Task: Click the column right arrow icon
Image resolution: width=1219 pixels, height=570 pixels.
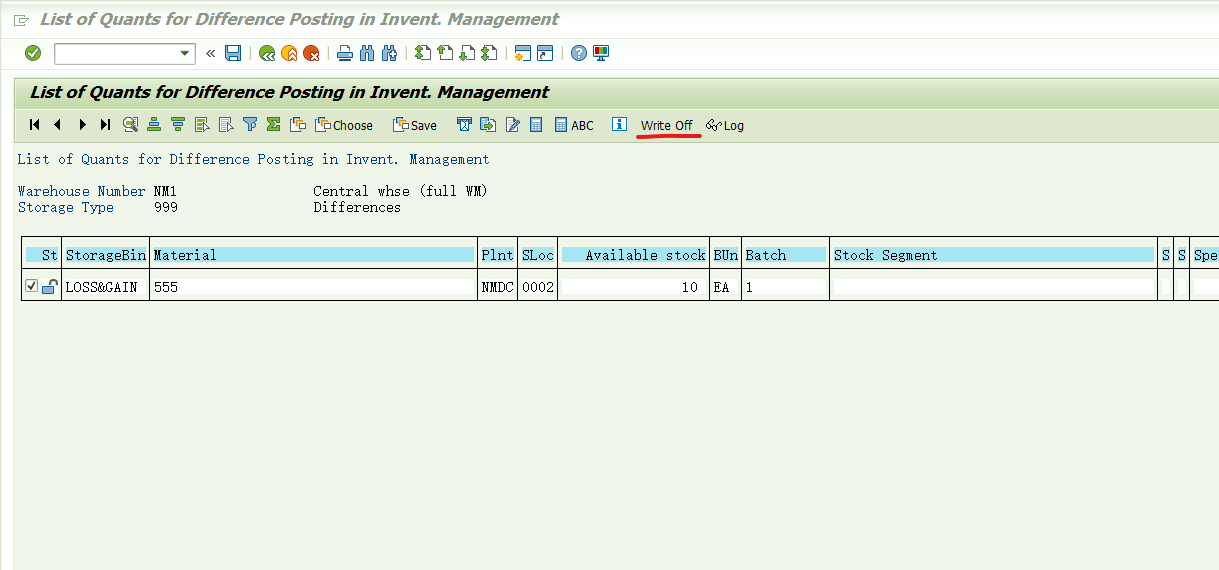Action: [82, 125]
